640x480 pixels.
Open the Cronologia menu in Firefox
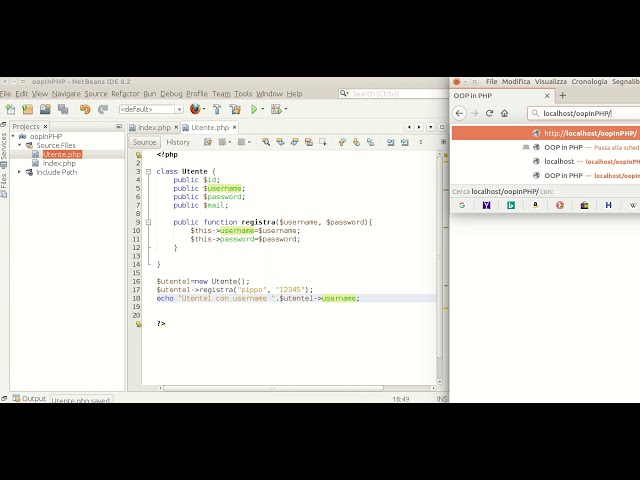(589, 82)
